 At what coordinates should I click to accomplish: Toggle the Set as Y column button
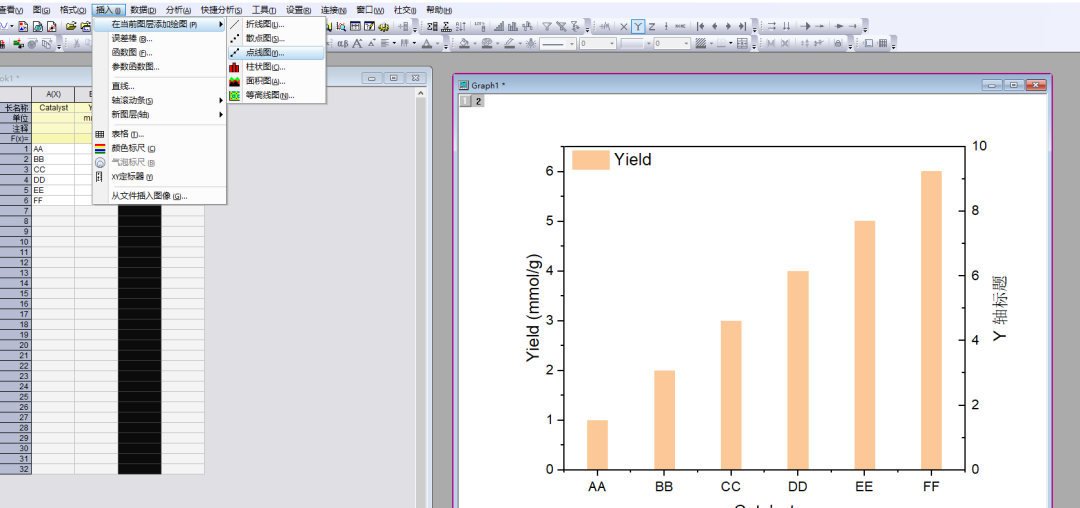click(638, 26)
